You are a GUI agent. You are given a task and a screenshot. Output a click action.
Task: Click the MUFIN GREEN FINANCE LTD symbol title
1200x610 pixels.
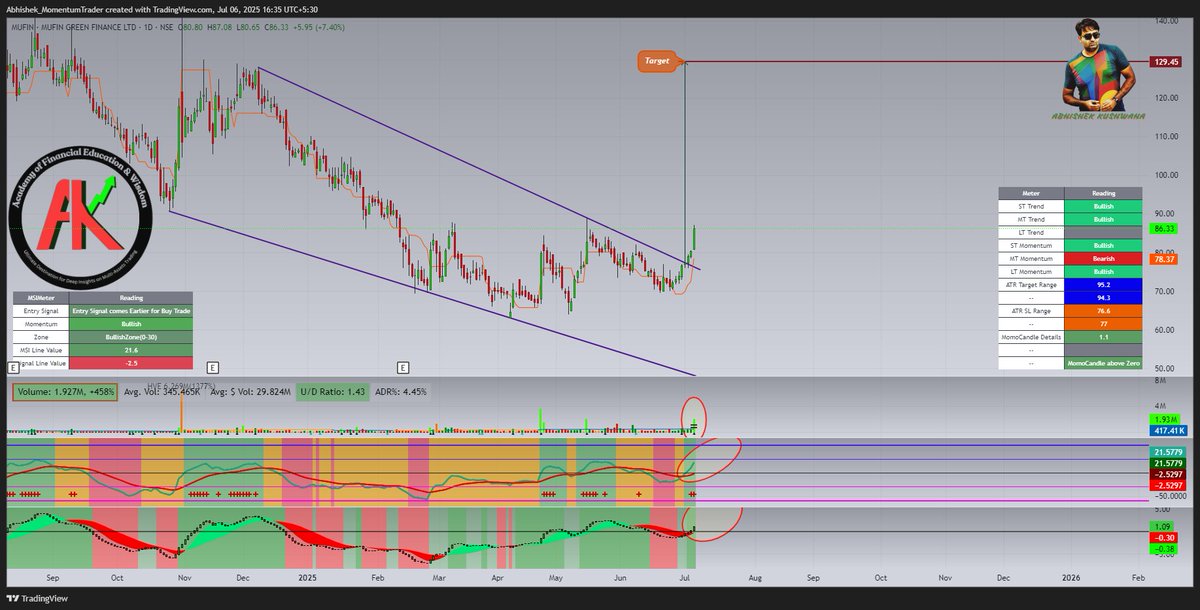(x=91, y=27)
